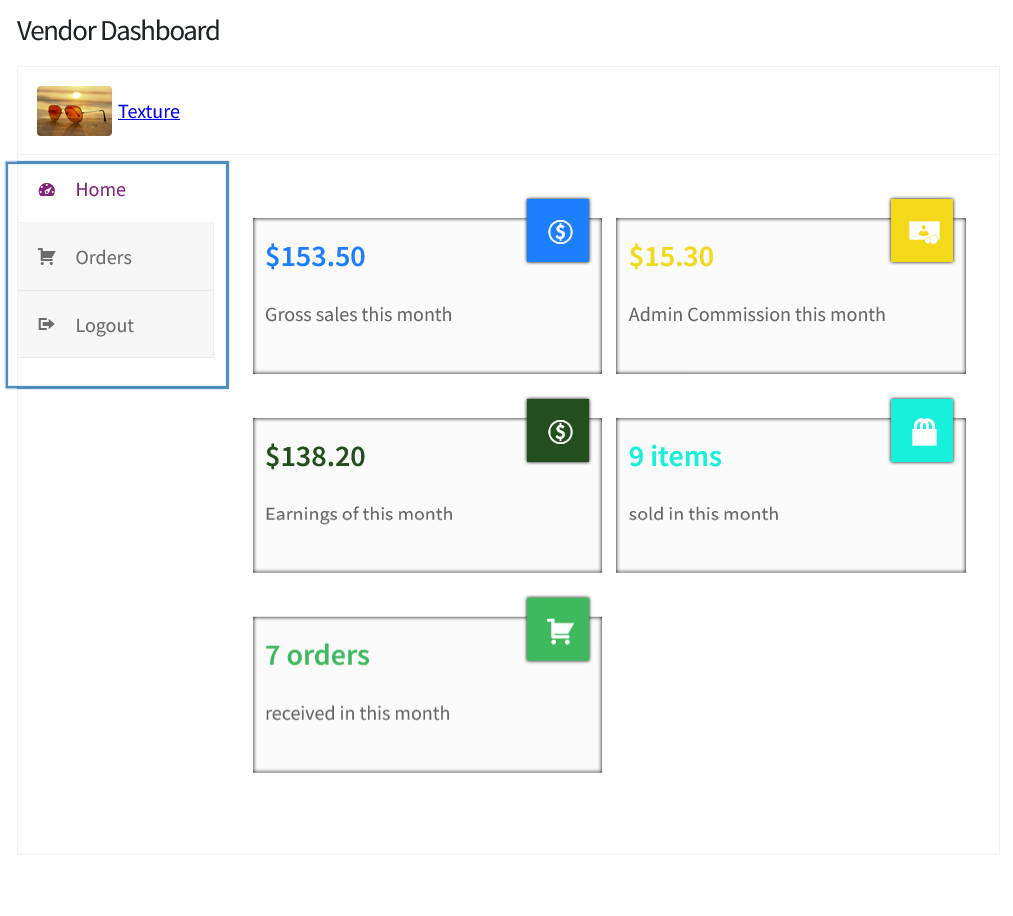
Task: Click the Vendor Dashboard heading
Action: pos(118,30)
